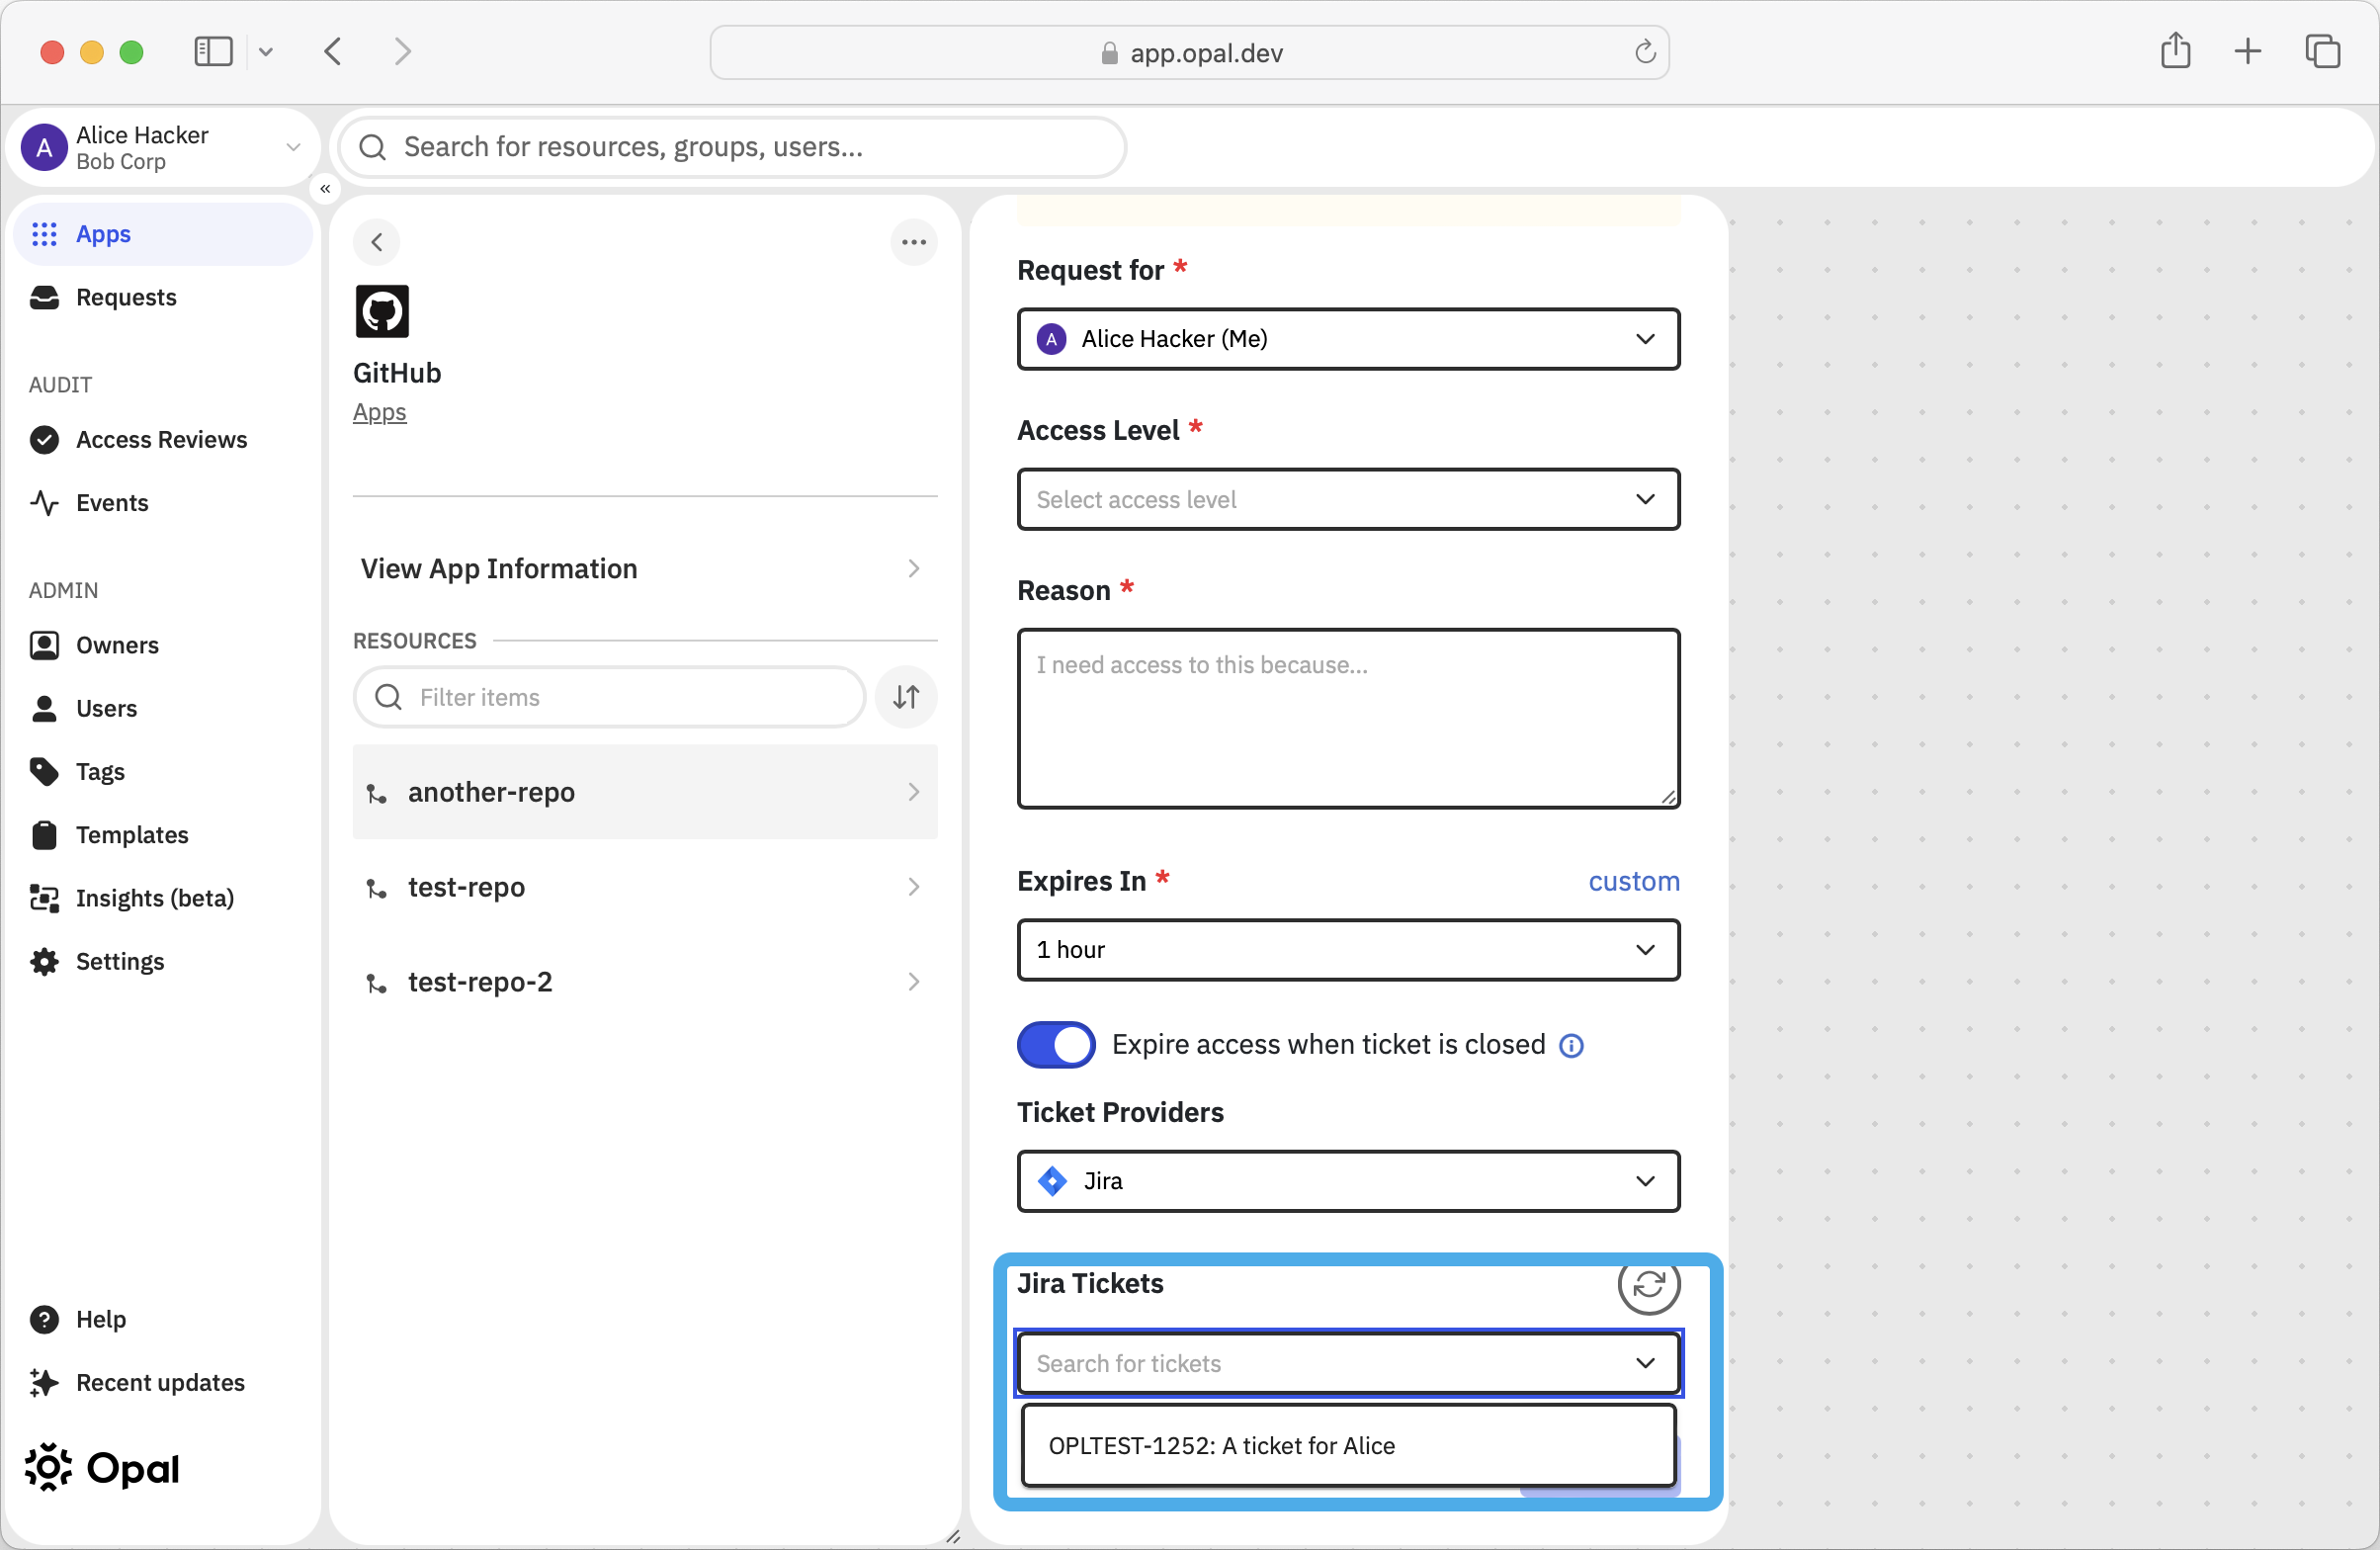
Task: Open the Events audit page
Action: pos(163,502)
